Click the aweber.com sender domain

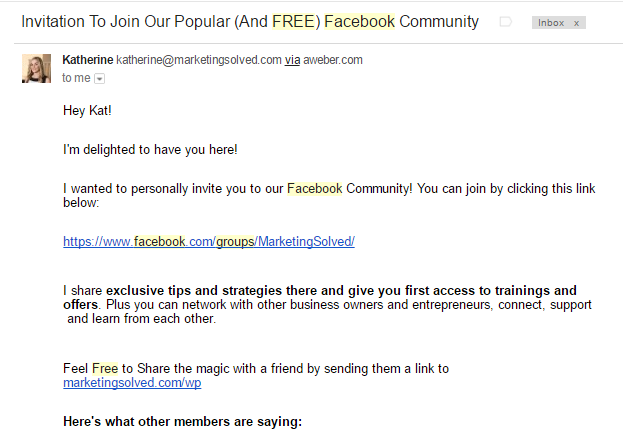tap(333, 60)
